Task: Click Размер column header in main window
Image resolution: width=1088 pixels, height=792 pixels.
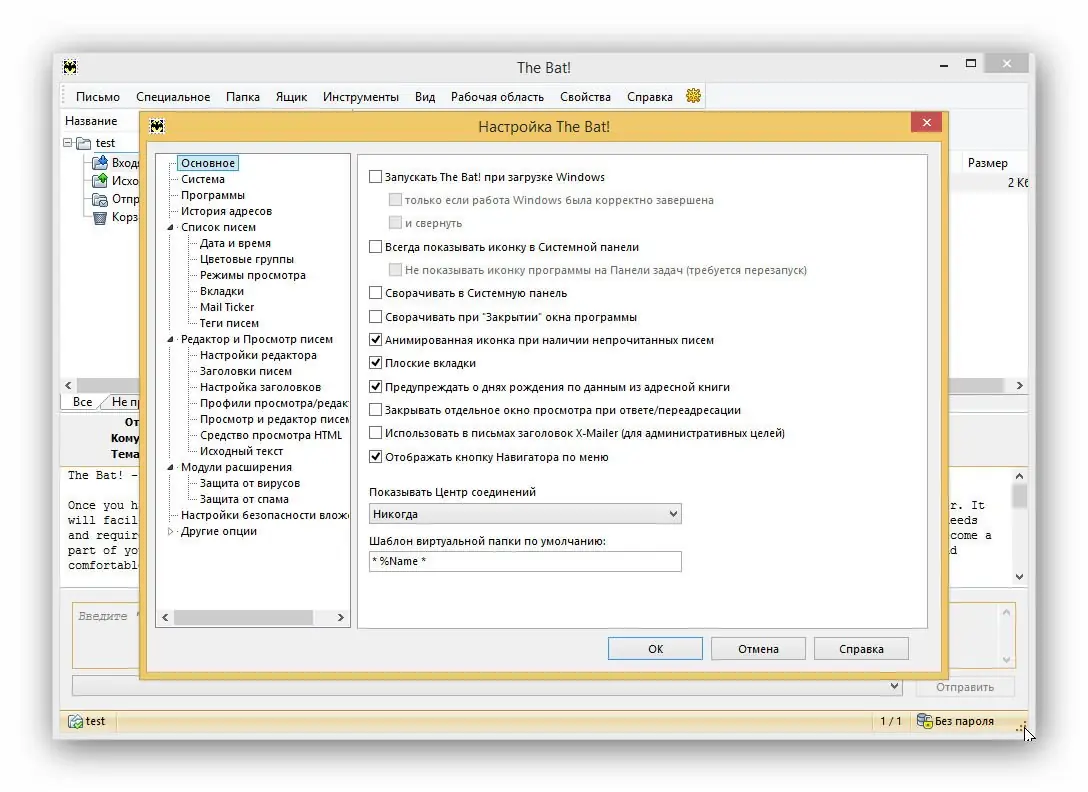Action: coord(987,162)
